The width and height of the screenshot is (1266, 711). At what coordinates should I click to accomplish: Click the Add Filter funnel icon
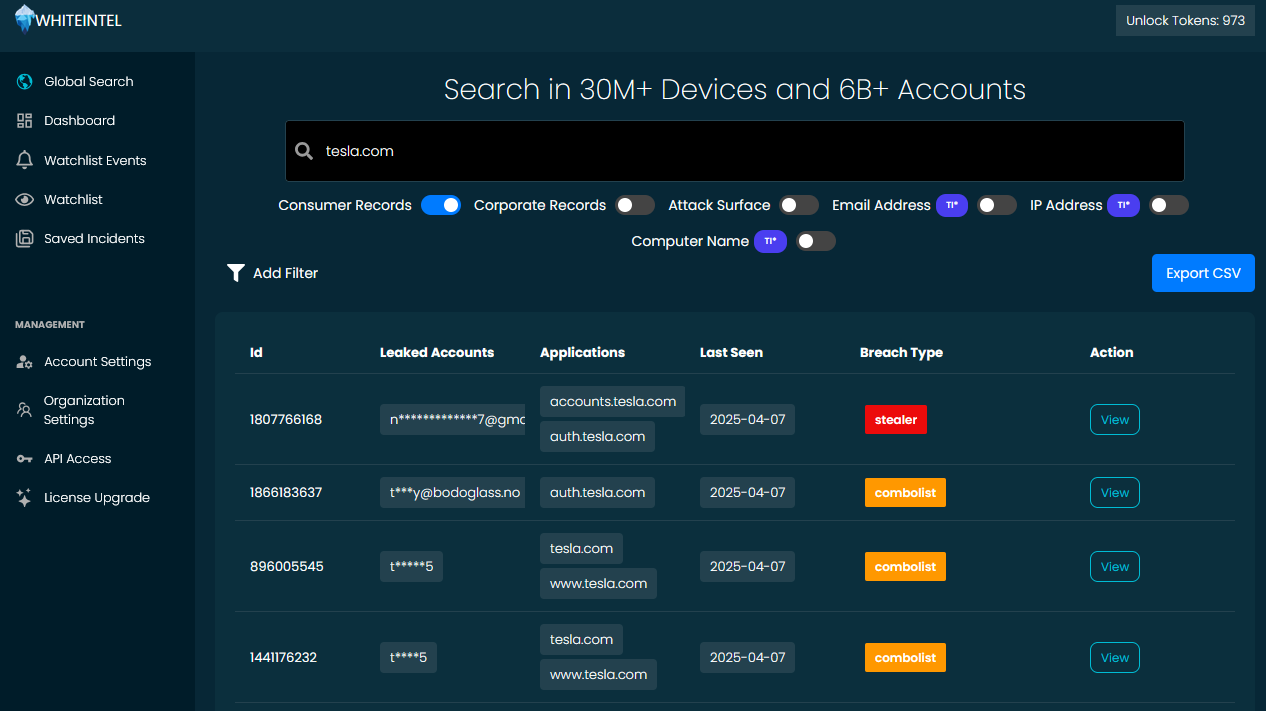pyautogui.click(x=236, y=273)
